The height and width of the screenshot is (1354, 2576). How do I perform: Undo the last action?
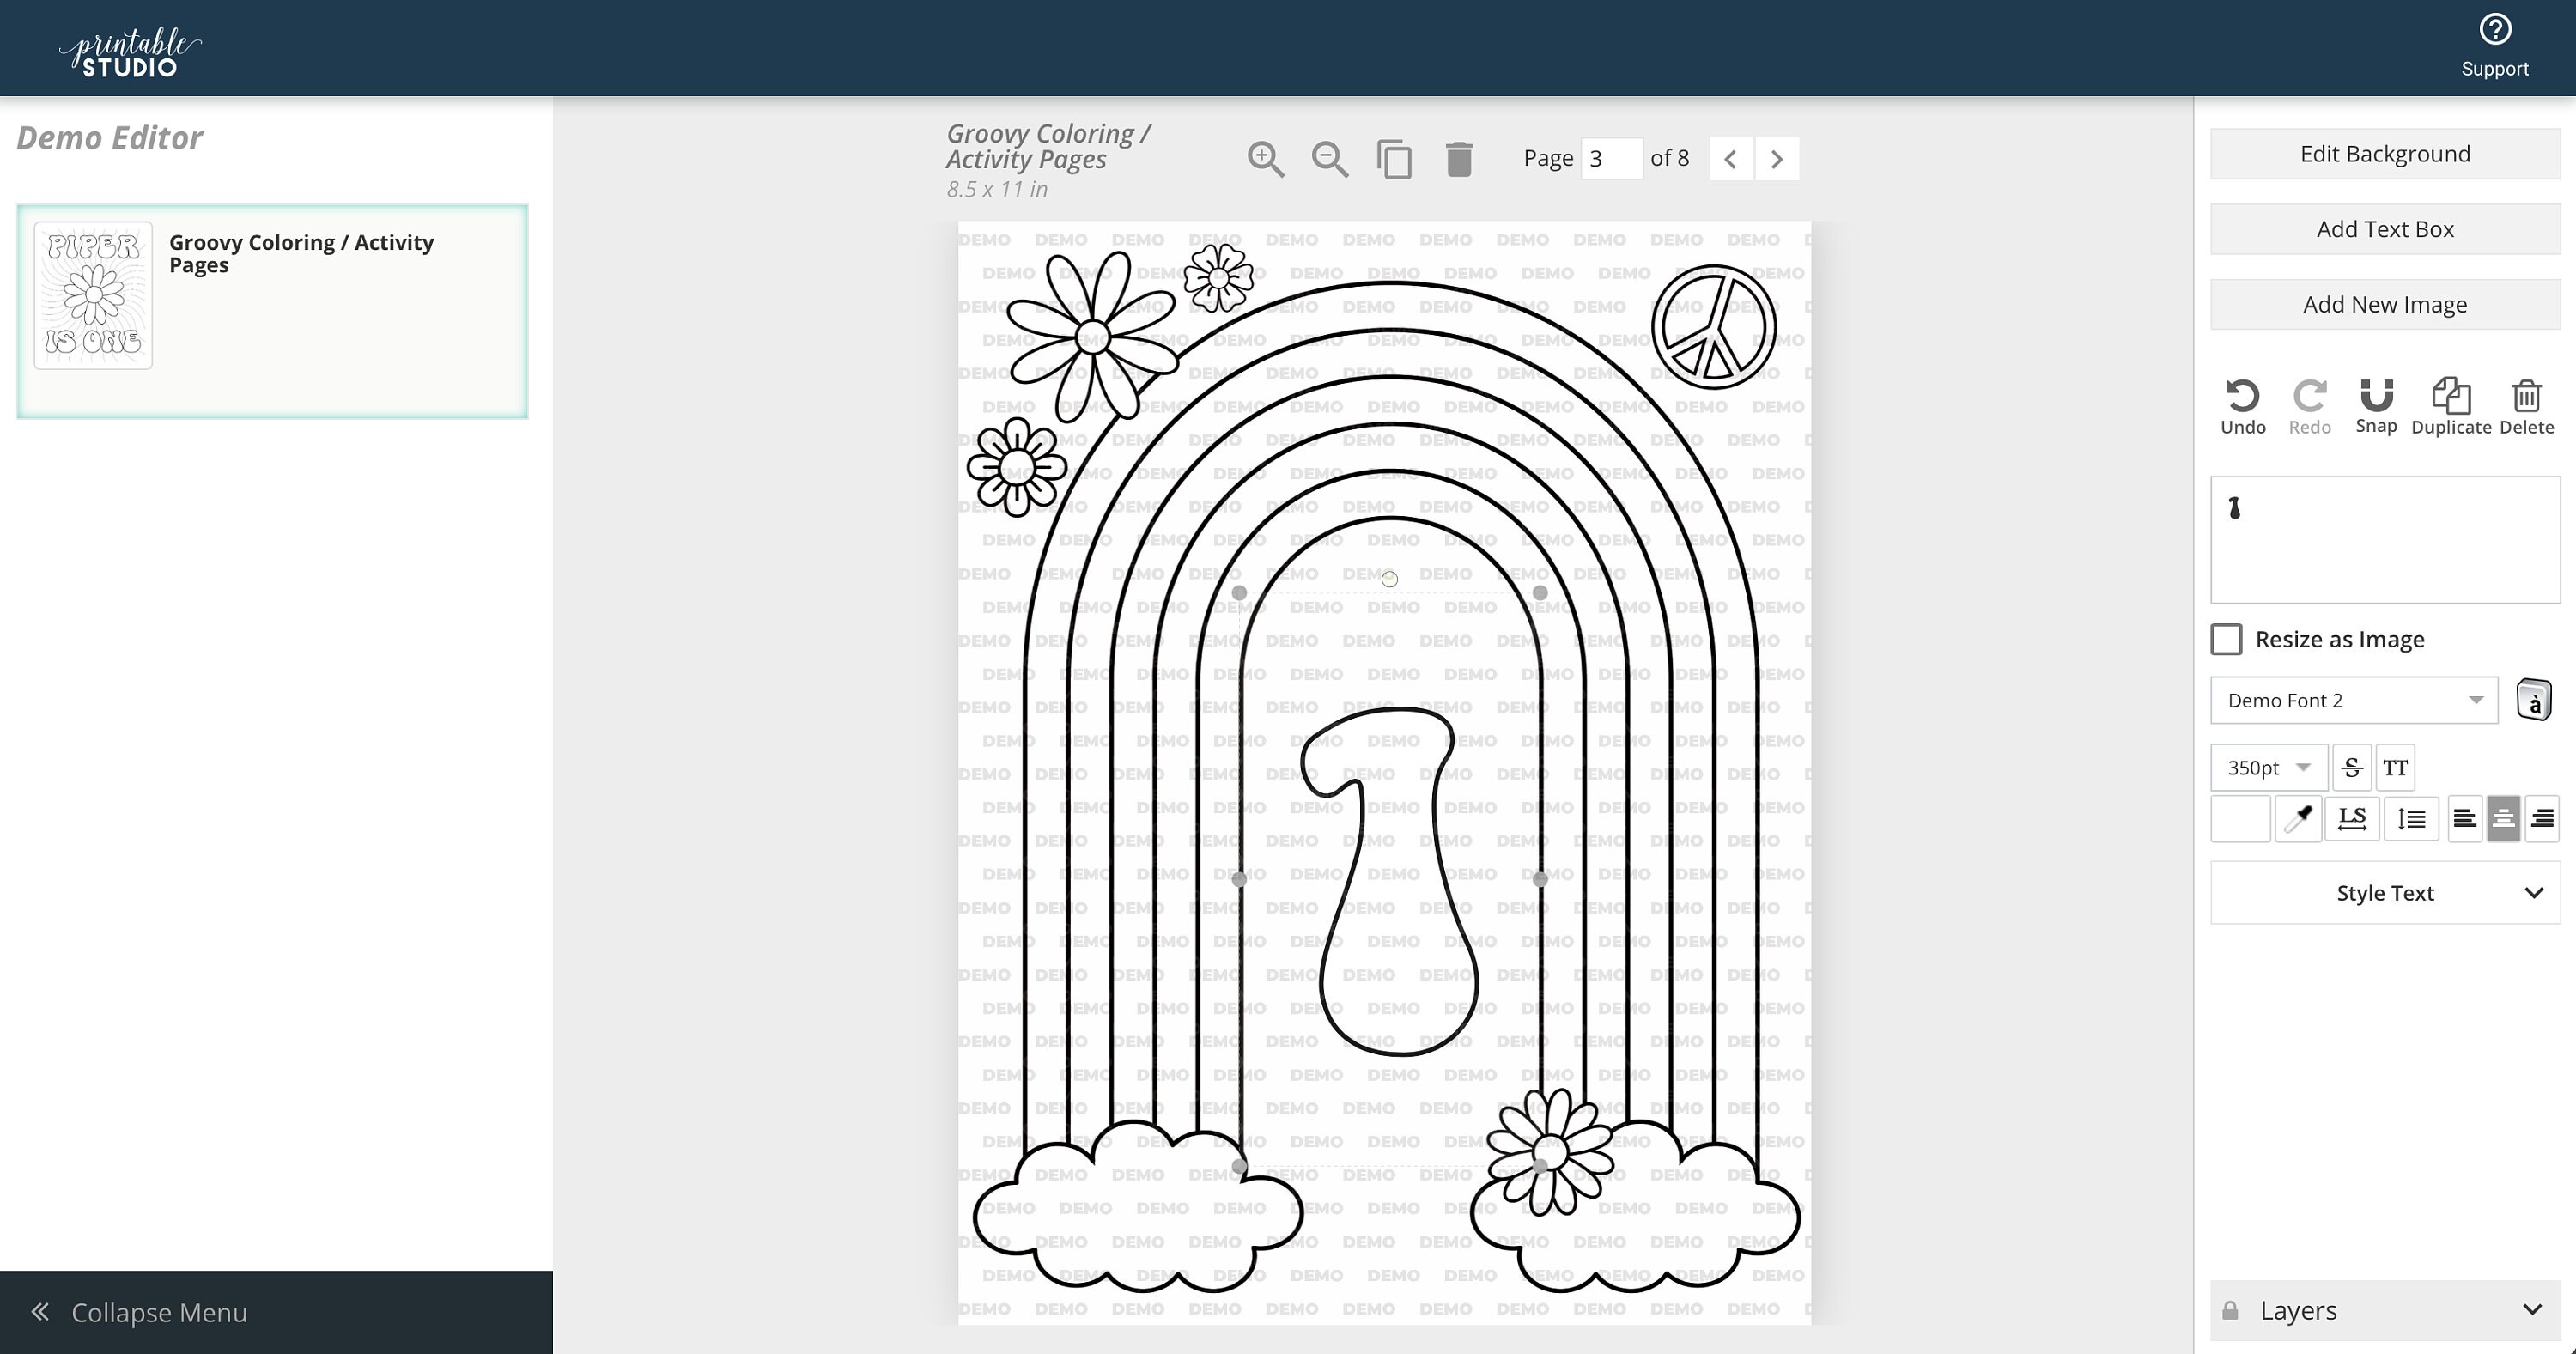pos(2243,407)
